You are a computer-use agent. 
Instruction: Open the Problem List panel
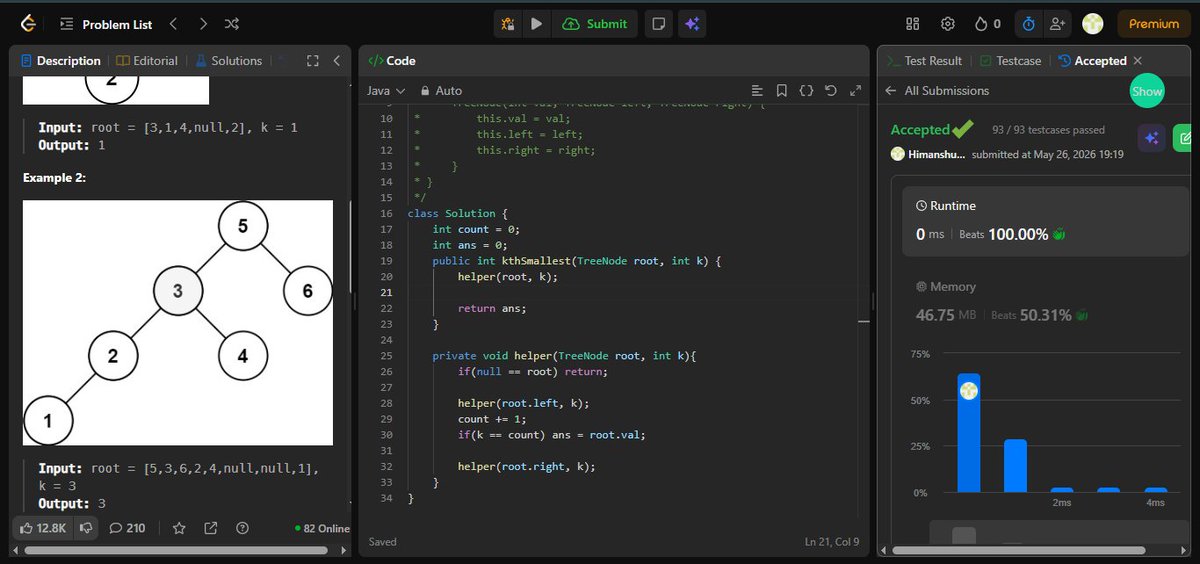click(x=106, y=24)
